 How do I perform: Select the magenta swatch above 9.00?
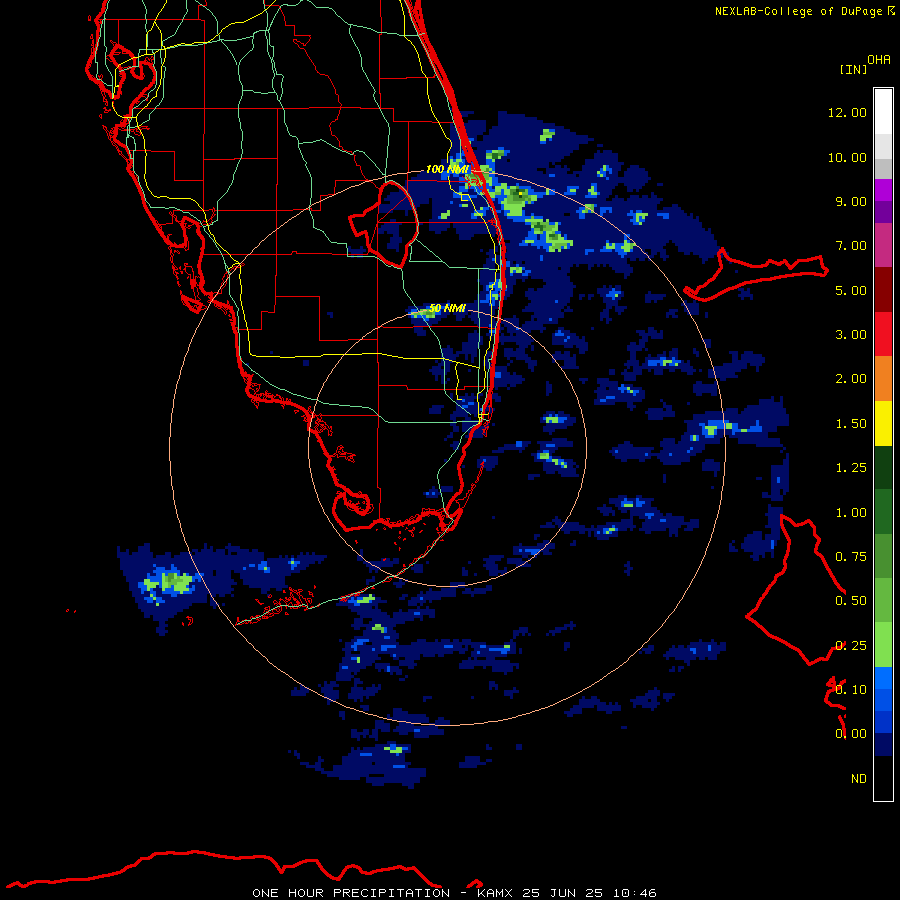pyautogui.click(x=883, y=190)
